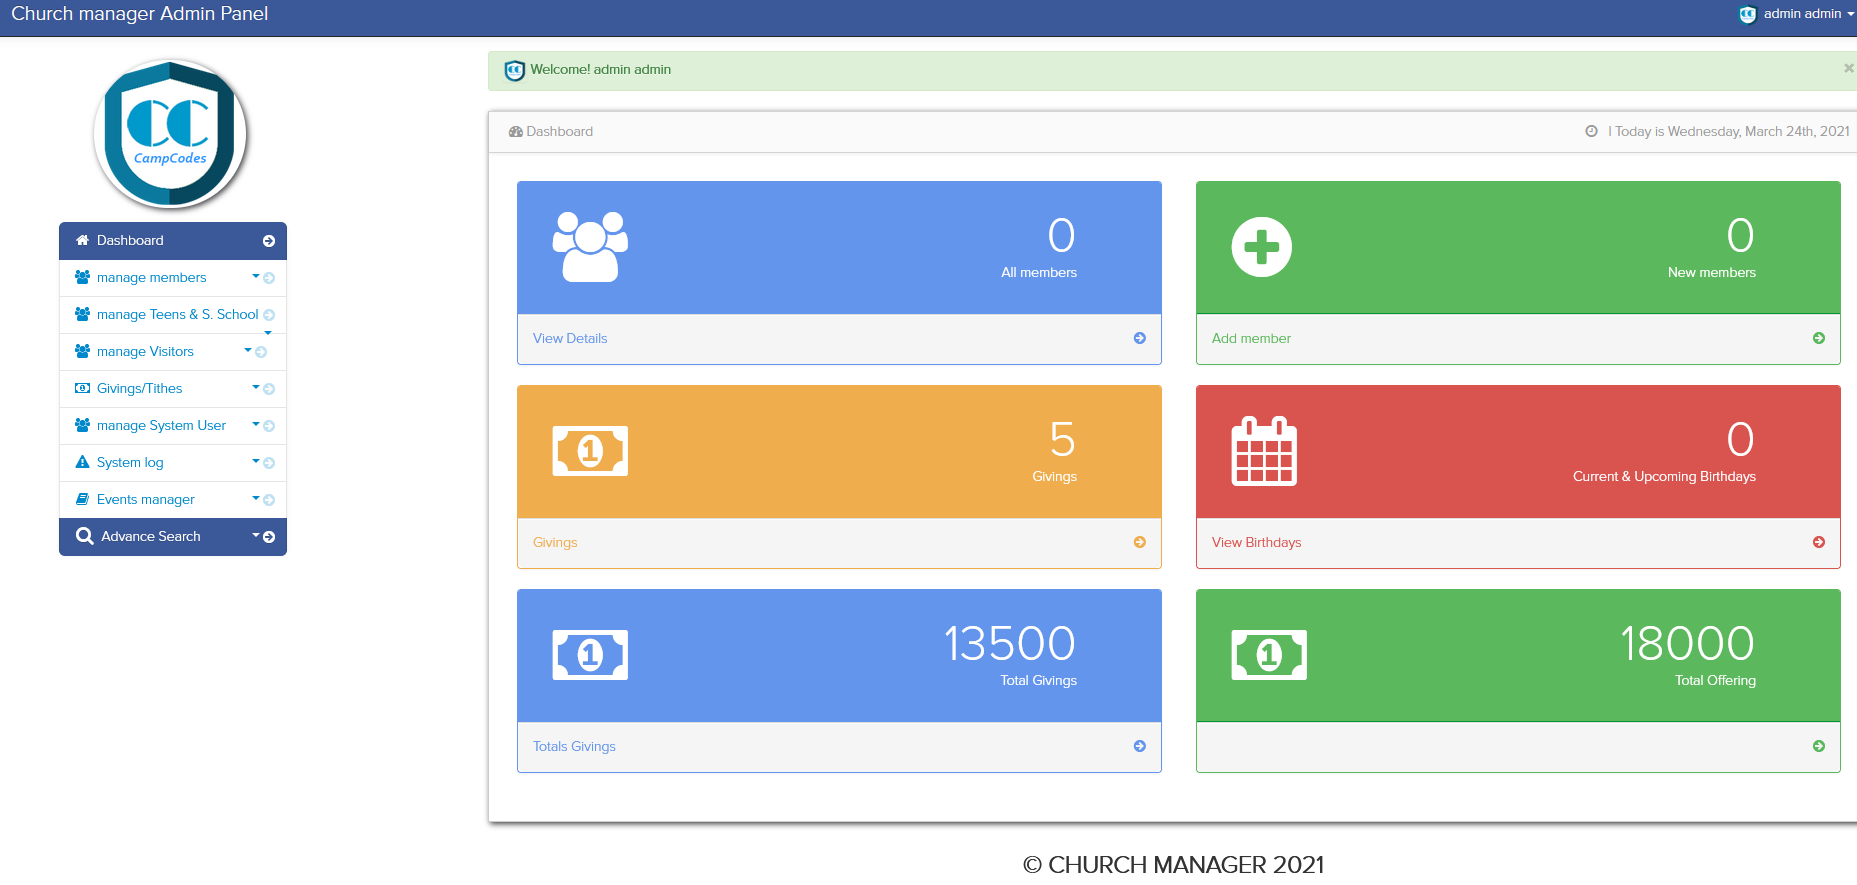Click the arrow icon beside View Details
Viewport: 1857px width, 885px height.
click(x=1140, y=338)
